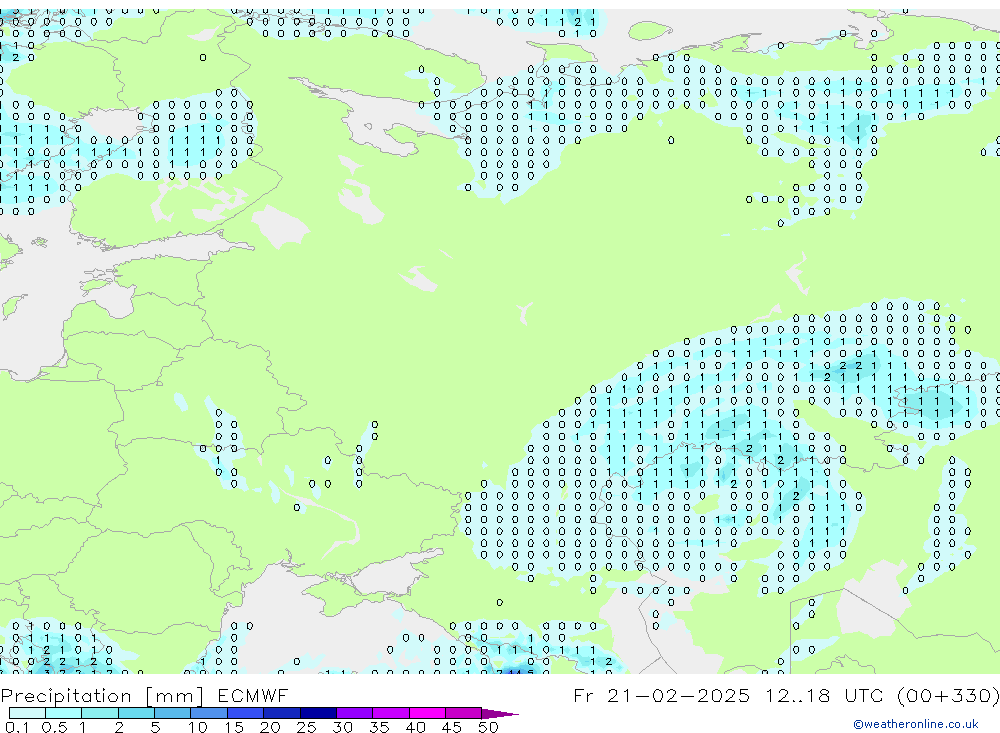
Task: Click the legend label '0.5'
Action: [54, 727]
